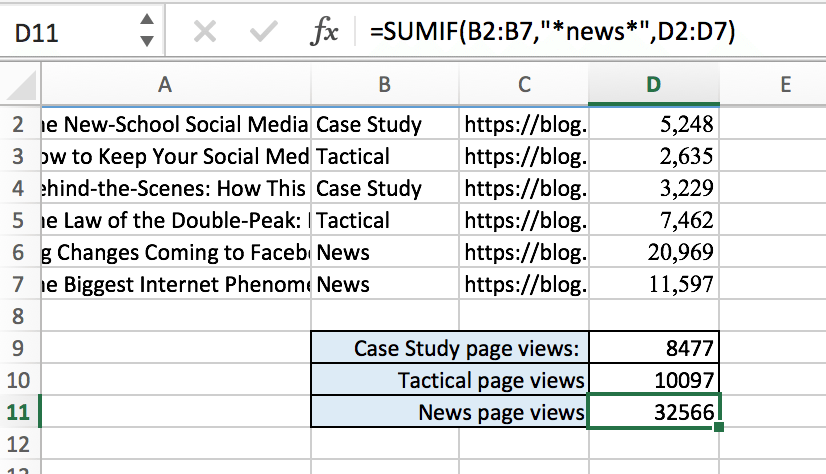Click cell 'Behind-the-Scenes: How This'
This screenshot has height=474, width=826.
coord(176,188)
